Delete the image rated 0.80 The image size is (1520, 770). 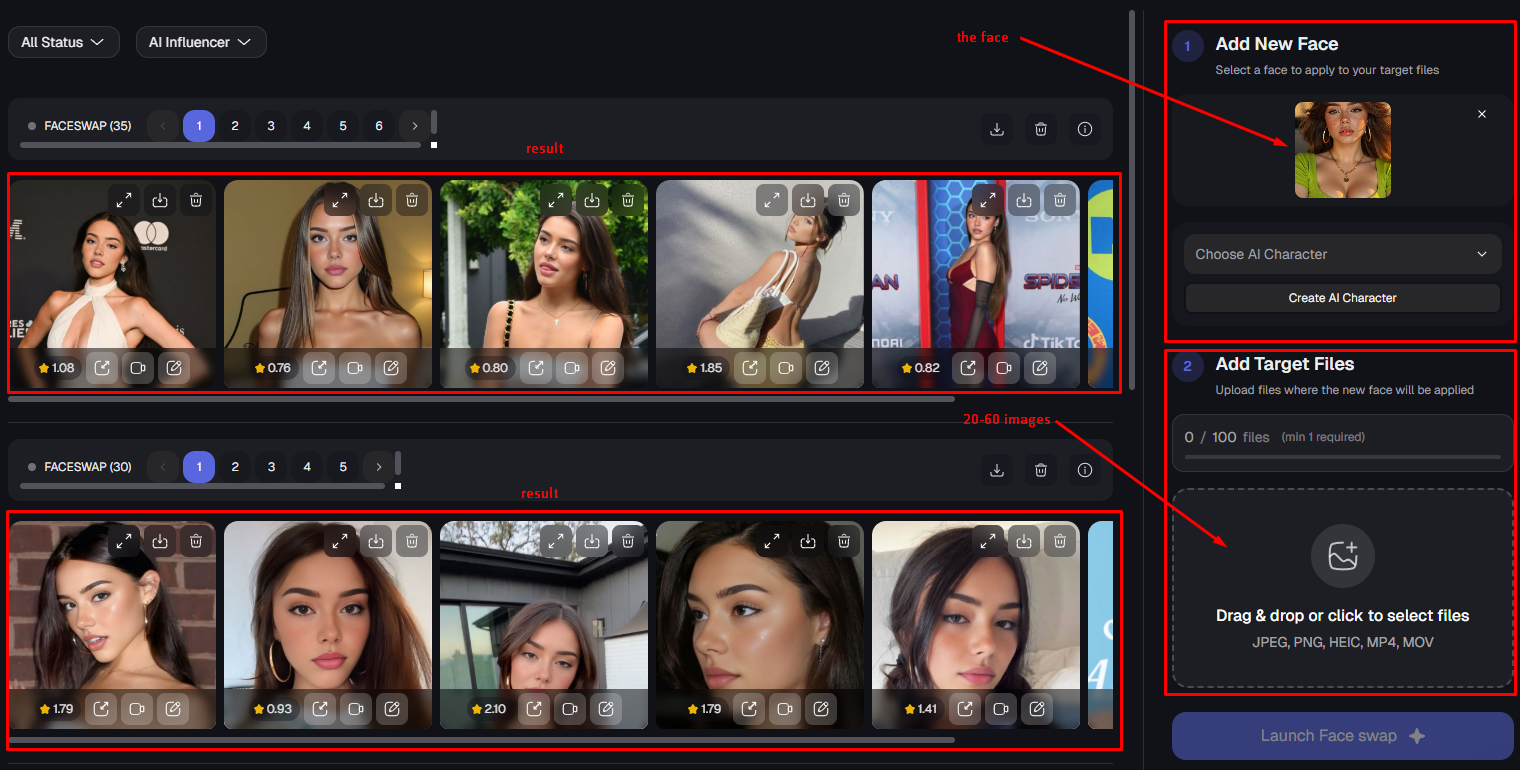pos(628,200)
